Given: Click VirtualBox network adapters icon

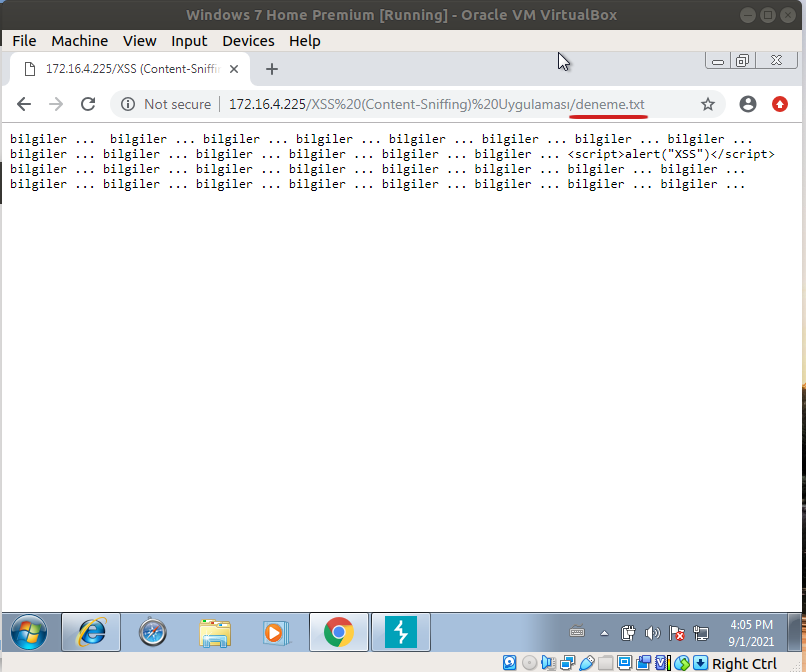Looking at the screenshot, I should pos(567,663).
